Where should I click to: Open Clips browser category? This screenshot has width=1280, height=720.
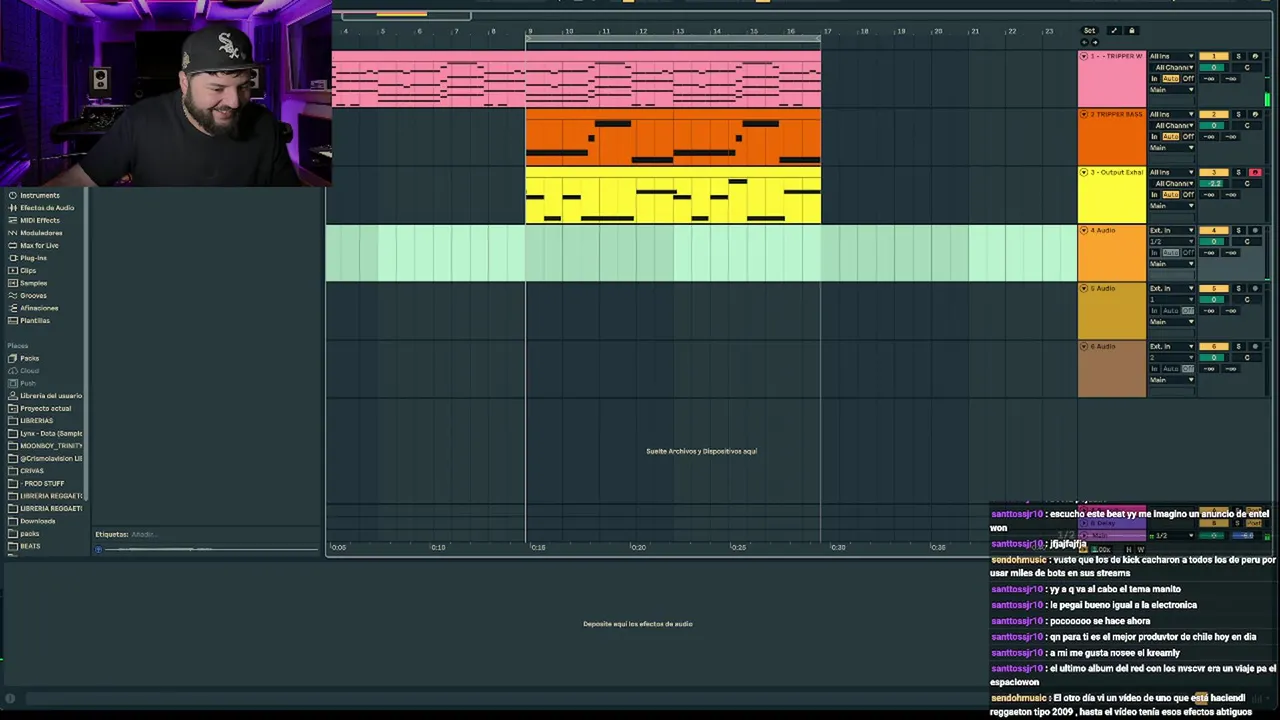tap(28, 270)
